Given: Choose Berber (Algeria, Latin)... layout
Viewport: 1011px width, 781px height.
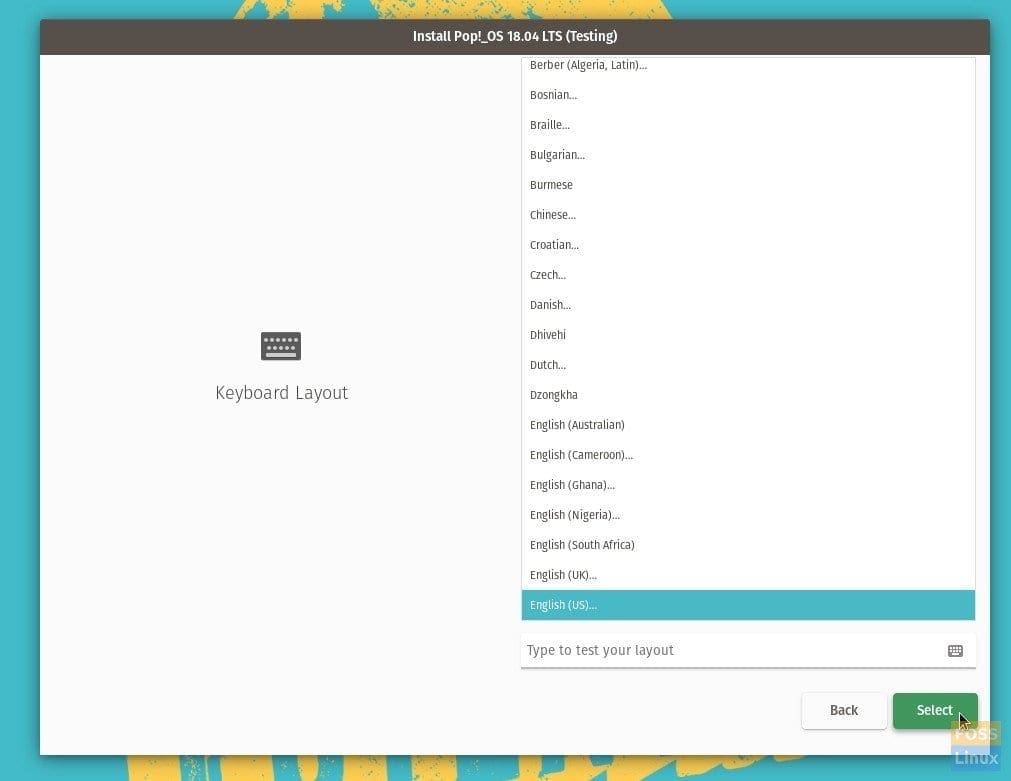Looking at the screenshot, I should click(748, 65).
